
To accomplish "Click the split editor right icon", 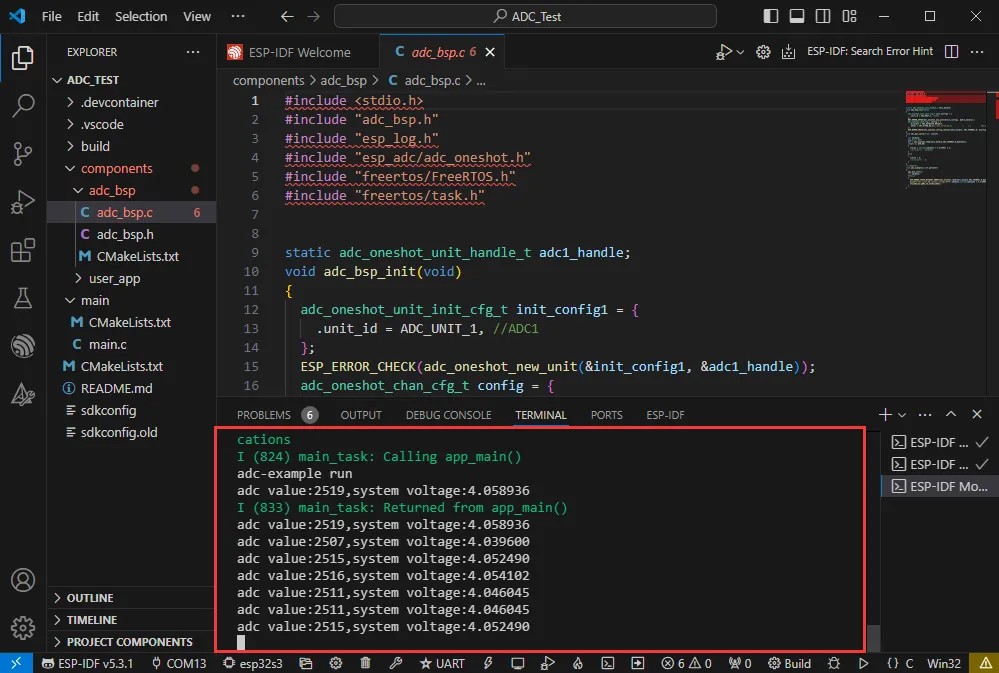I will tap(951, 52).
